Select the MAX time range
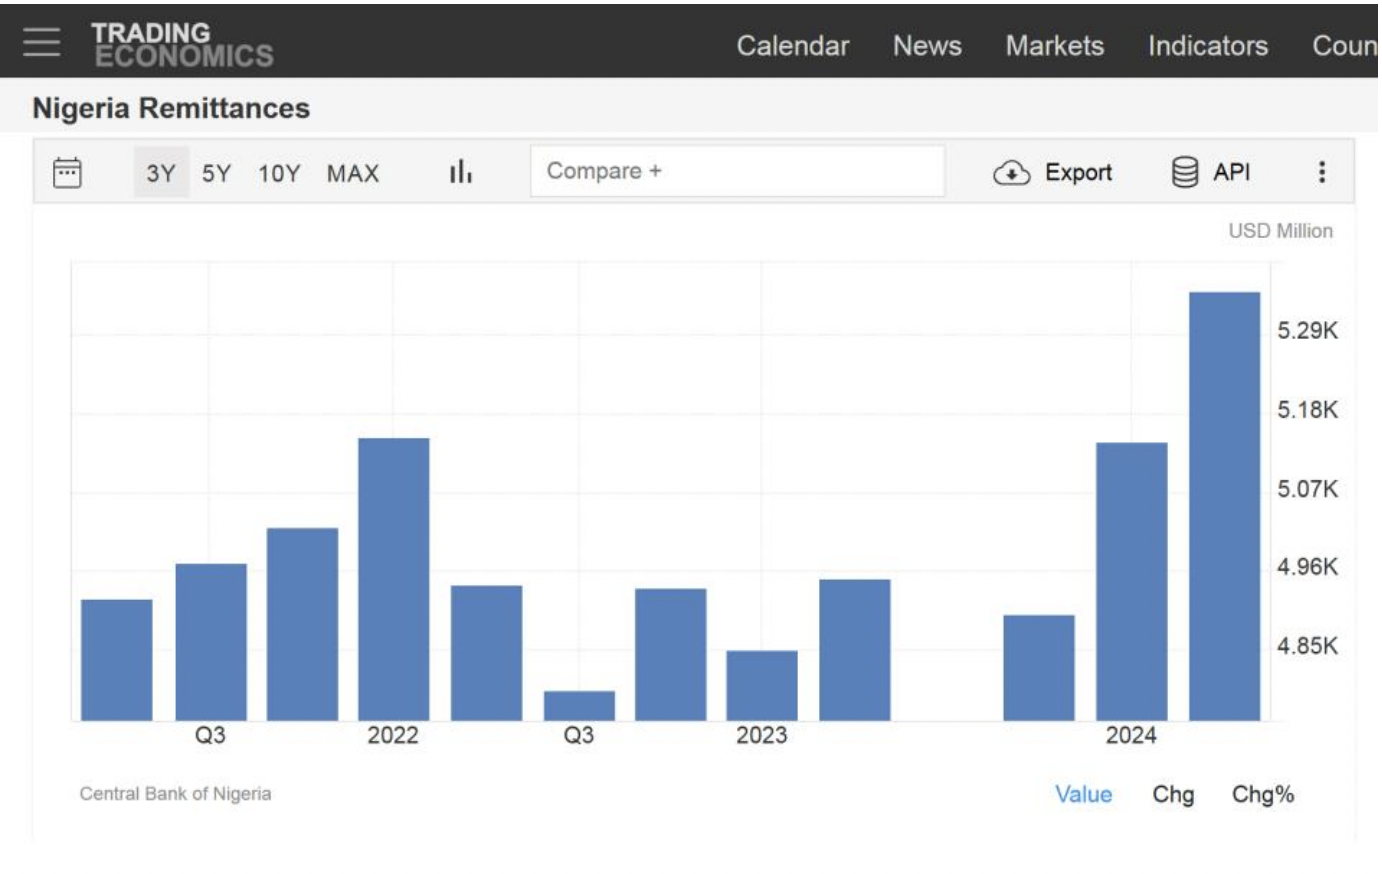 click(x=353, y=173)
